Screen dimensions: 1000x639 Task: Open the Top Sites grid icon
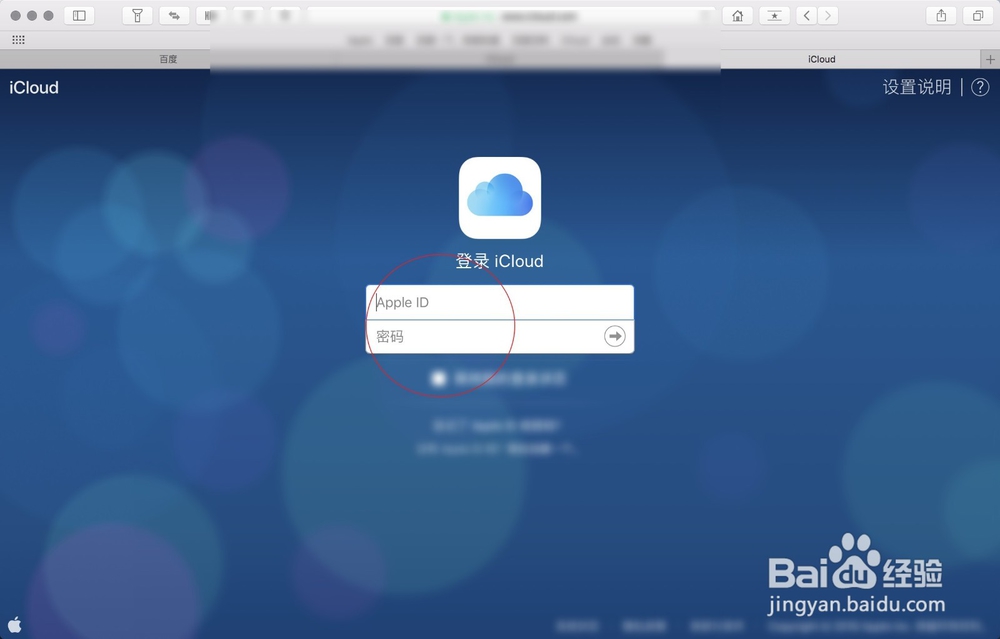click(x=18, y=40)
